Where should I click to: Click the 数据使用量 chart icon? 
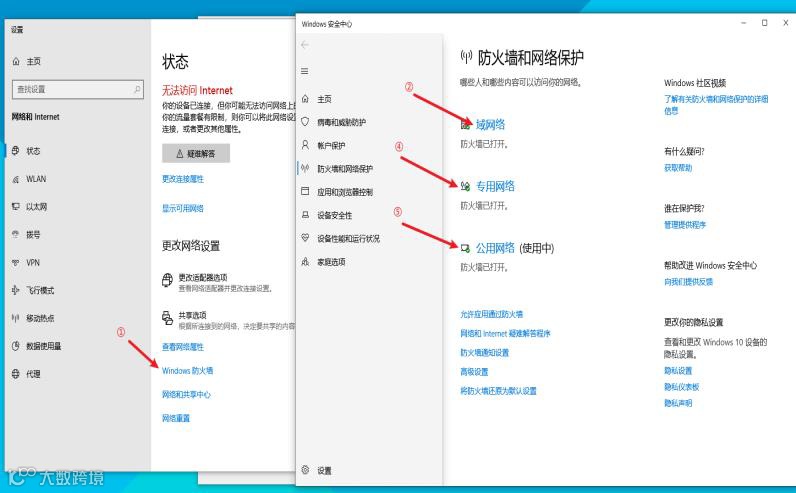16,346
